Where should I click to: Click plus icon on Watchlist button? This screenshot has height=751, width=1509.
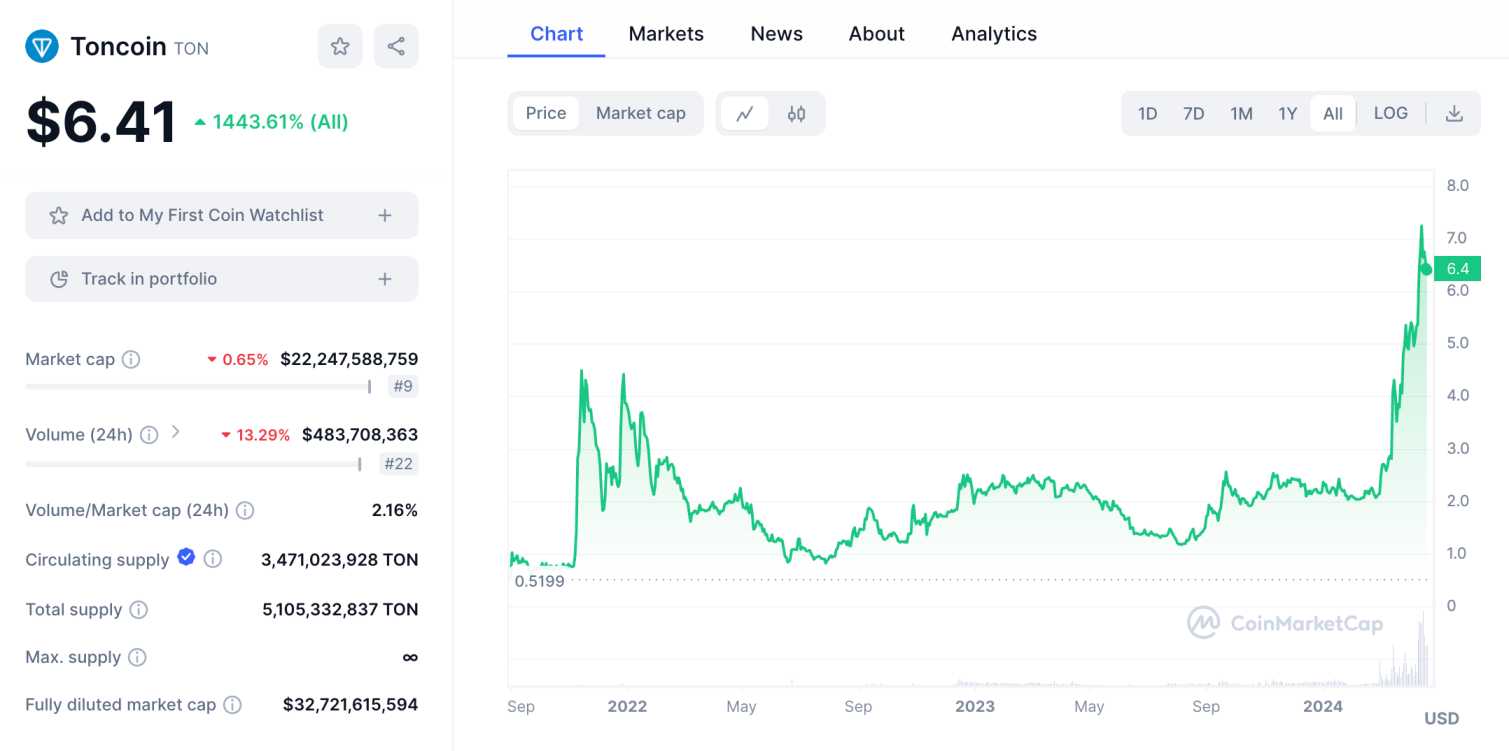click(x=385, y=215)
